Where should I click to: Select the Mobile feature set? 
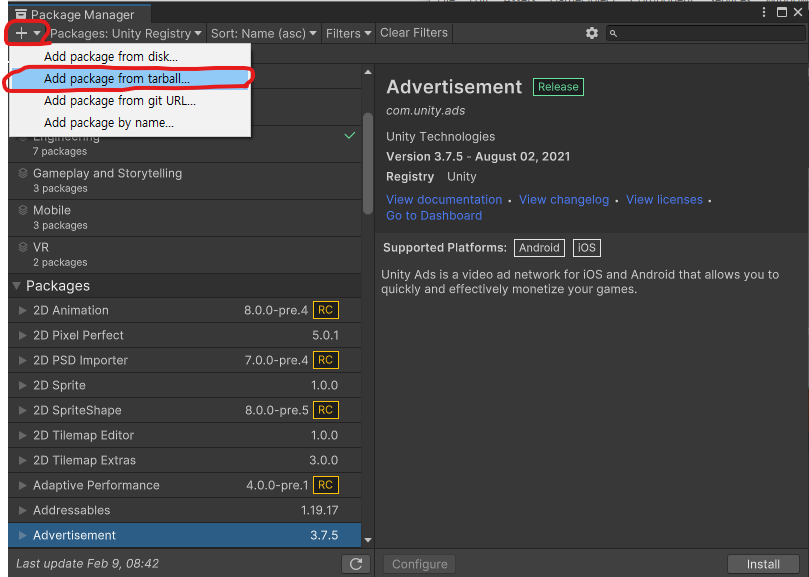185,218
